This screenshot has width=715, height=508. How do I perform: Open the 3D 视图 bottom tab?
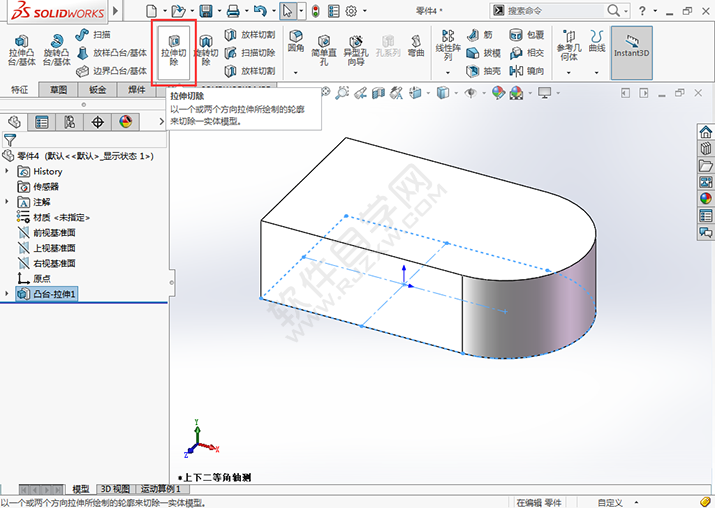[x=115, y=489]
